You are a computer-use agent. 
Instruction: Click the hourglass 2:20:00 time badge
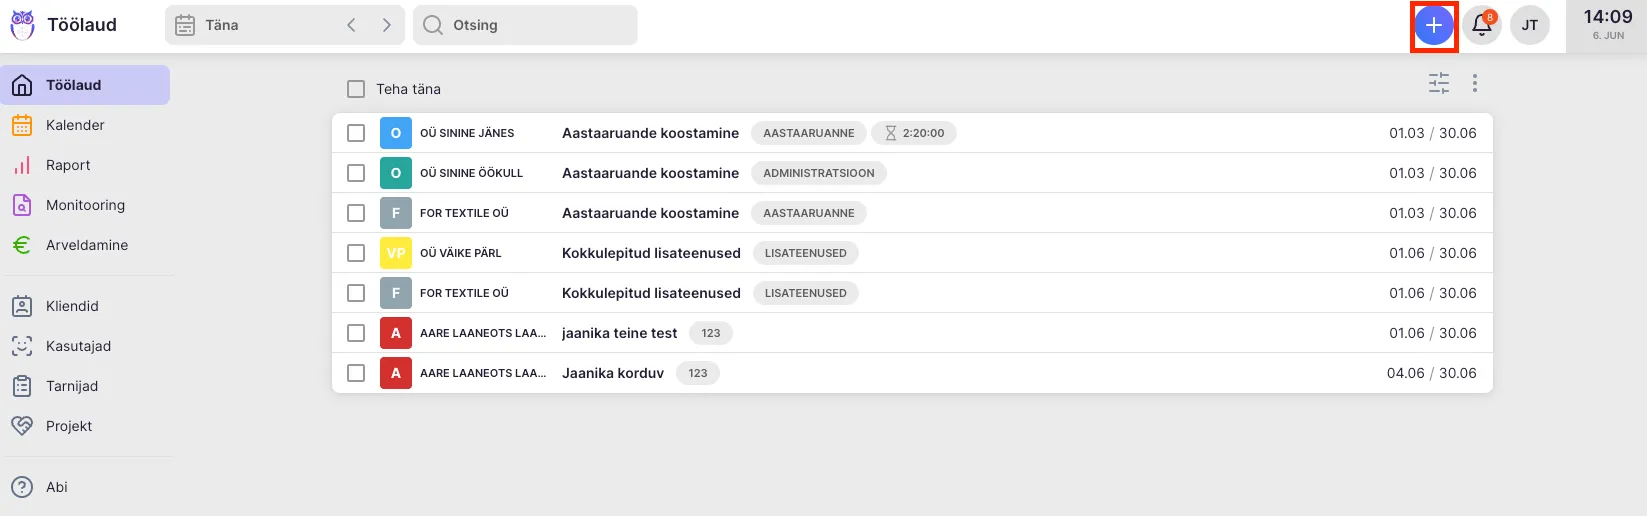click(913, 133)
